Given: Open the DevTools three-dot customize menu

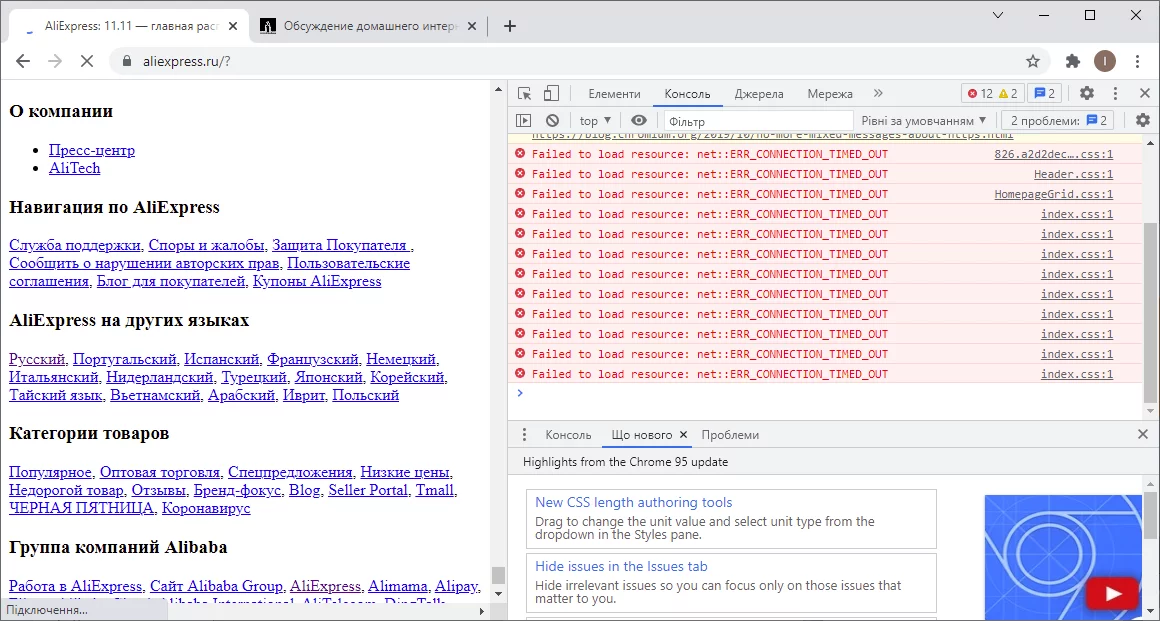Looking at the screenshot, I should (1116, 94).
